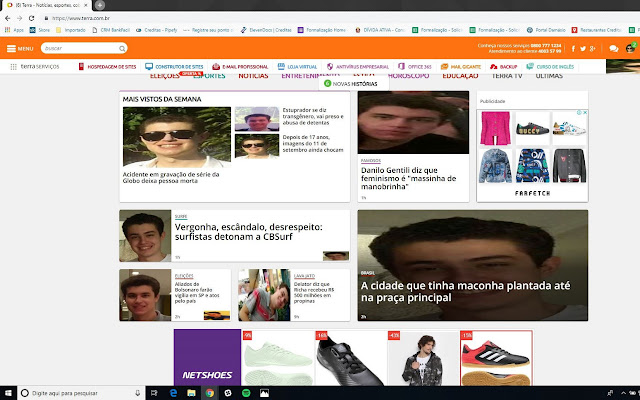The height and width of the screenshot is (400, 640).
Task: Click the browser address bar URL
Action: coord(81,18)
